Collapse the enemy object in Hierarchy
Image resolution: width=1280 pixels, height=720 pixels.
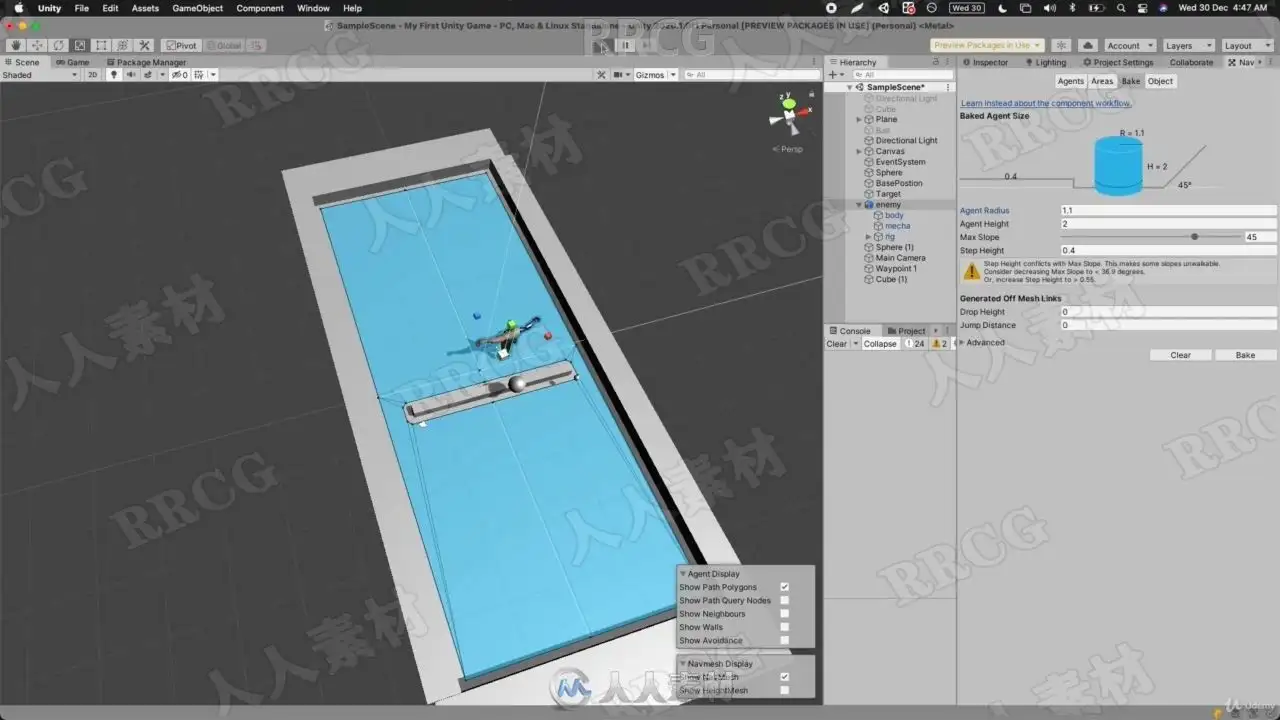pos(859,204)
